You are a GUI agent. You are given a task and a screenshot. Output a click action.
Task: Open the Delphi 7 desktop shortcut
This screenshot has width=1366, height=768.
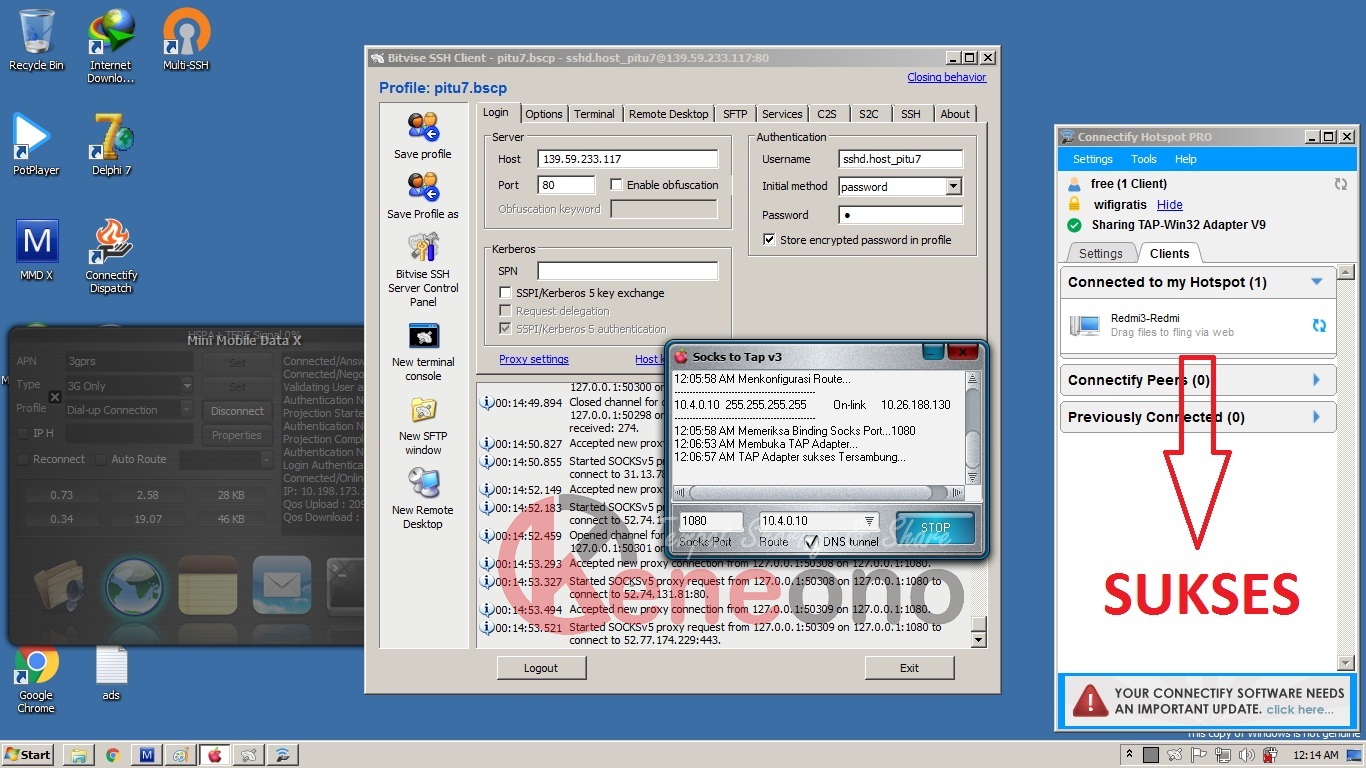point(111,145)
